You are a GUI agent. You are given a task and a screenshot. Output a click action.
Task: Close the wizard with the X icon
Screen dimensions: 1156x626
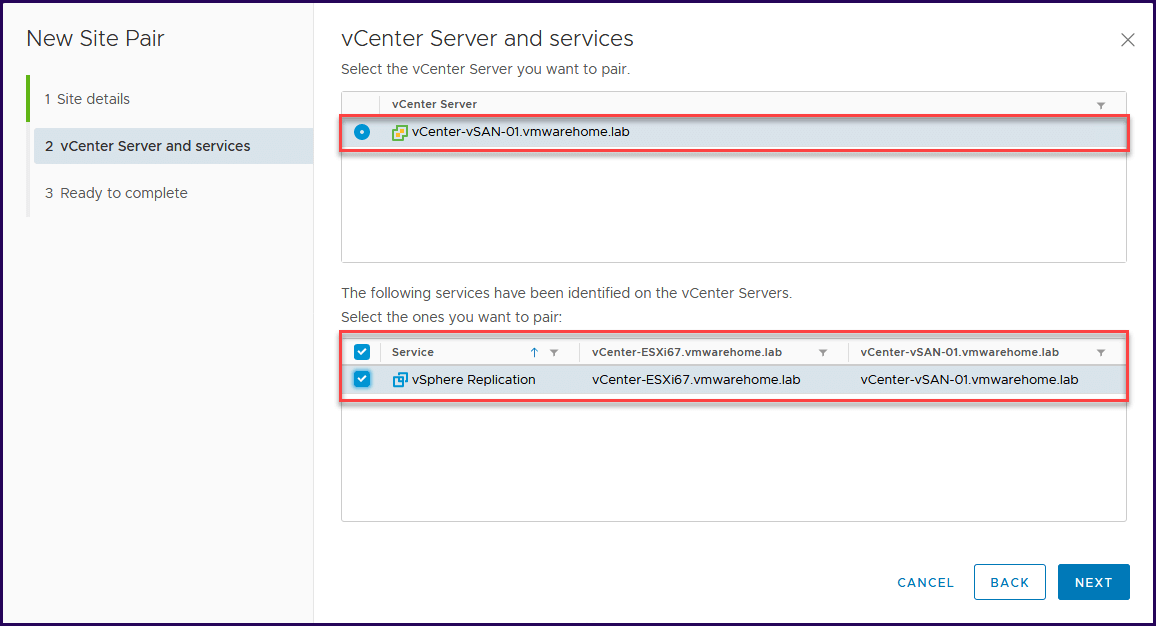click(x=1127, y=40)
